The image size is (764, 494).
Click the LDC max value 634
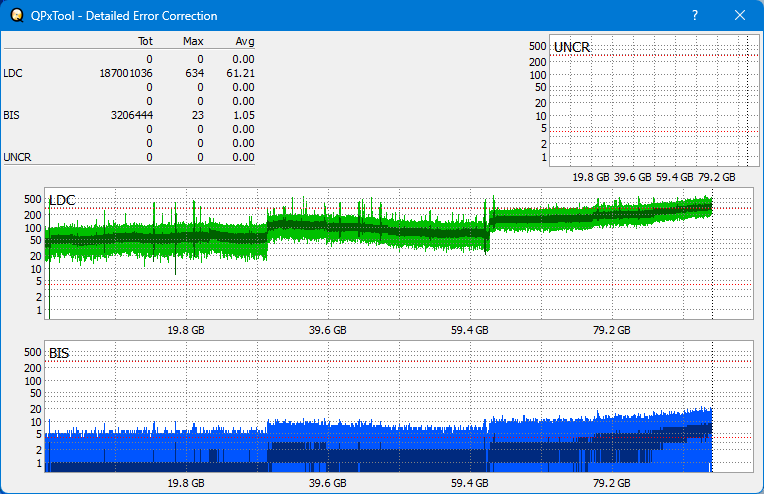pos(194,73)
